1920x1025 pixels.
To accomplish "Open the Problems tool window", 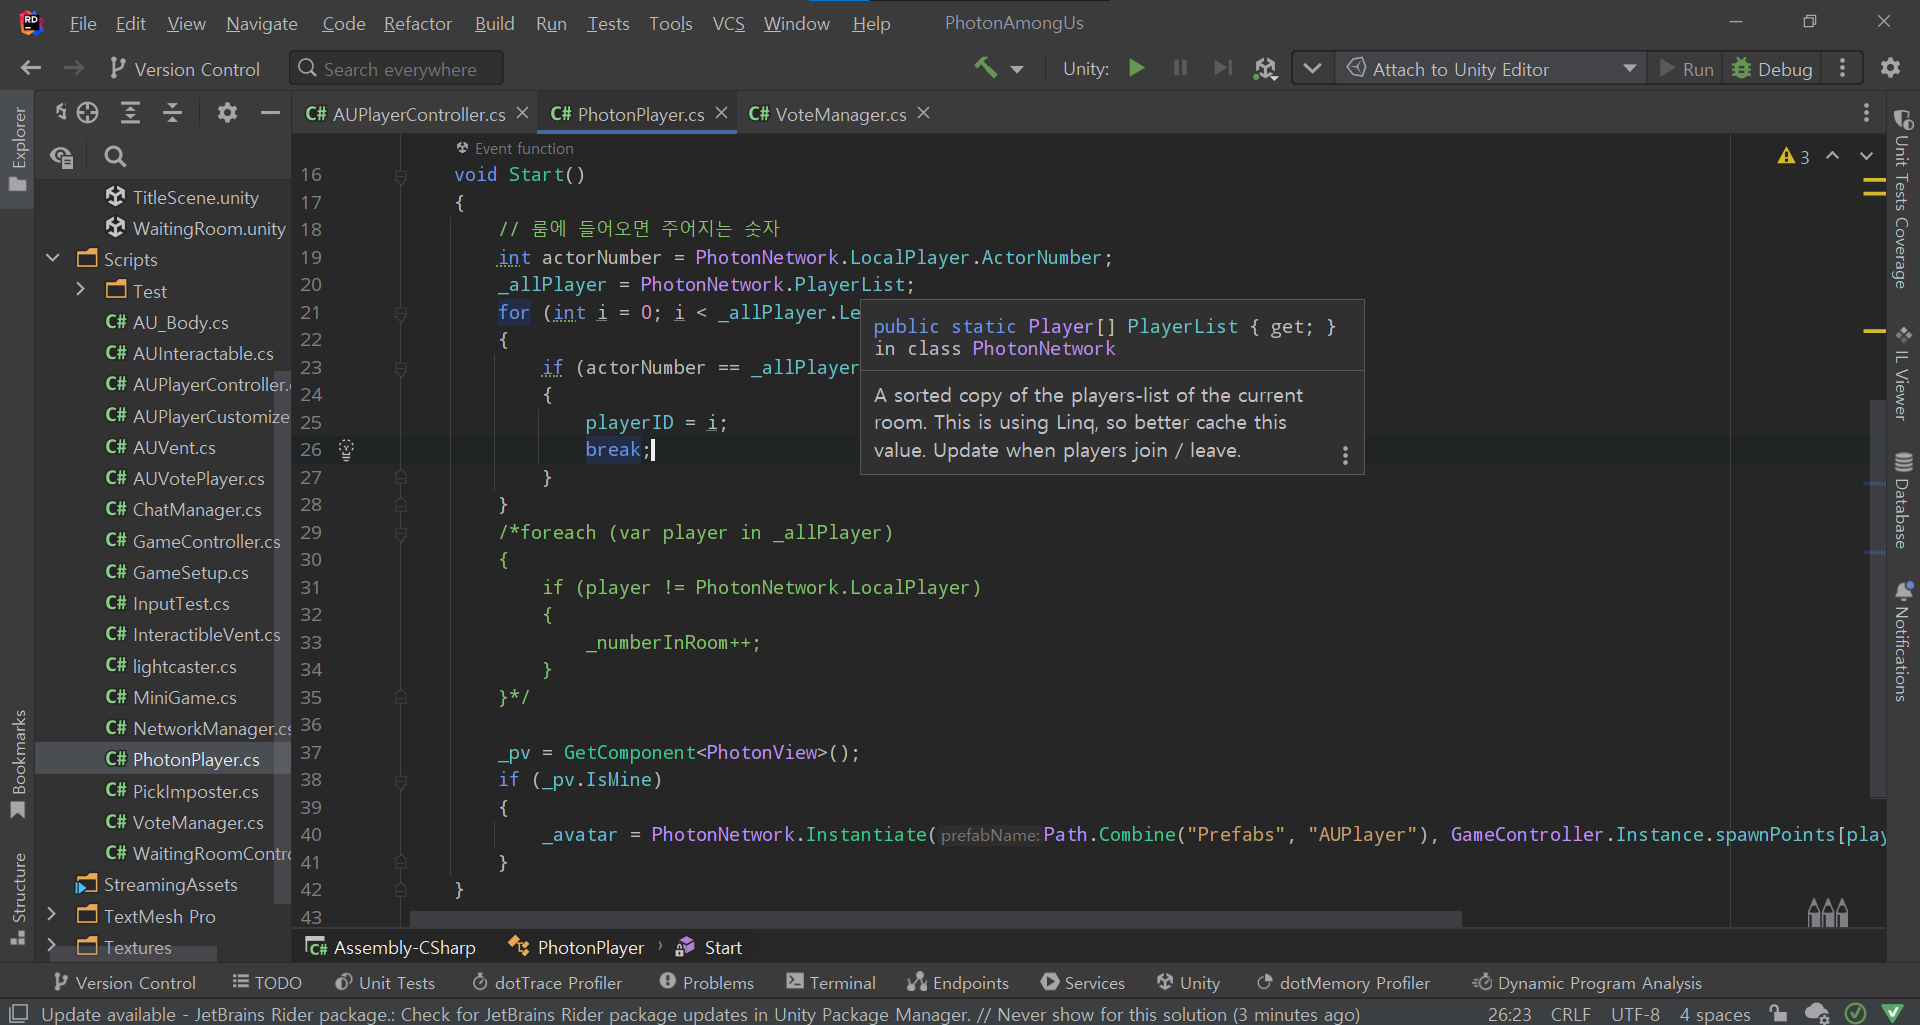I will point(706,982).
